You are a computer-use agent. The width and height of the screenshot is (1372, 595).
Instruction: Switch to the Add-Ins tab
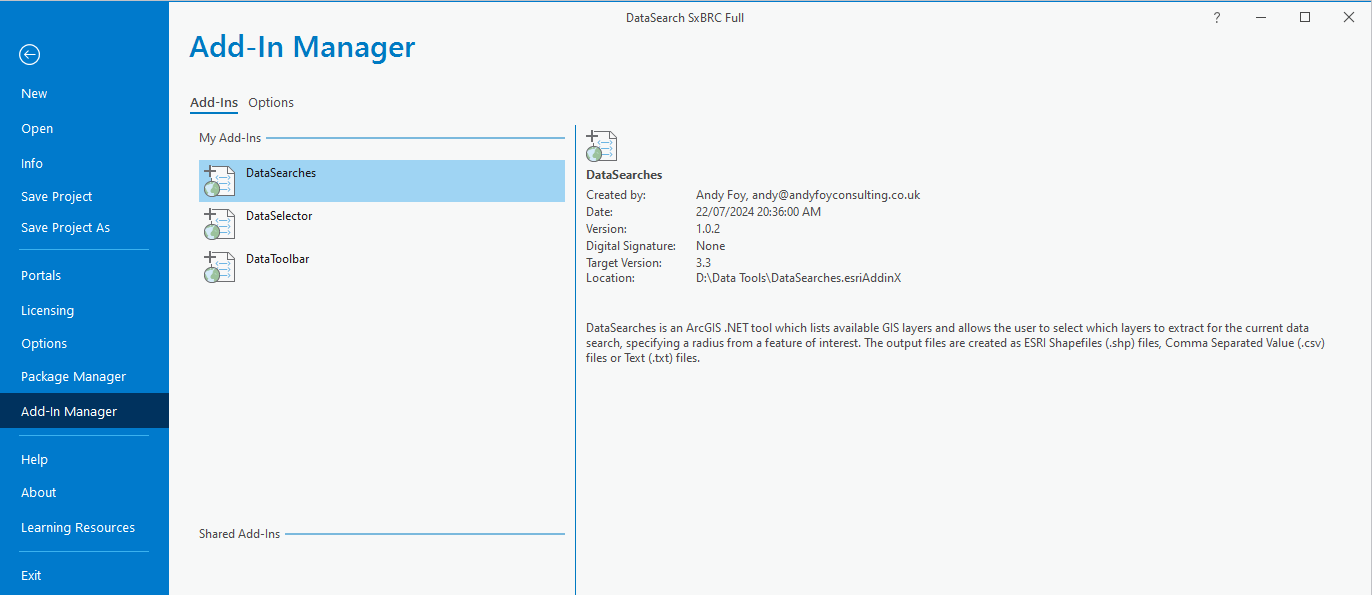click(x=214, y=102)
